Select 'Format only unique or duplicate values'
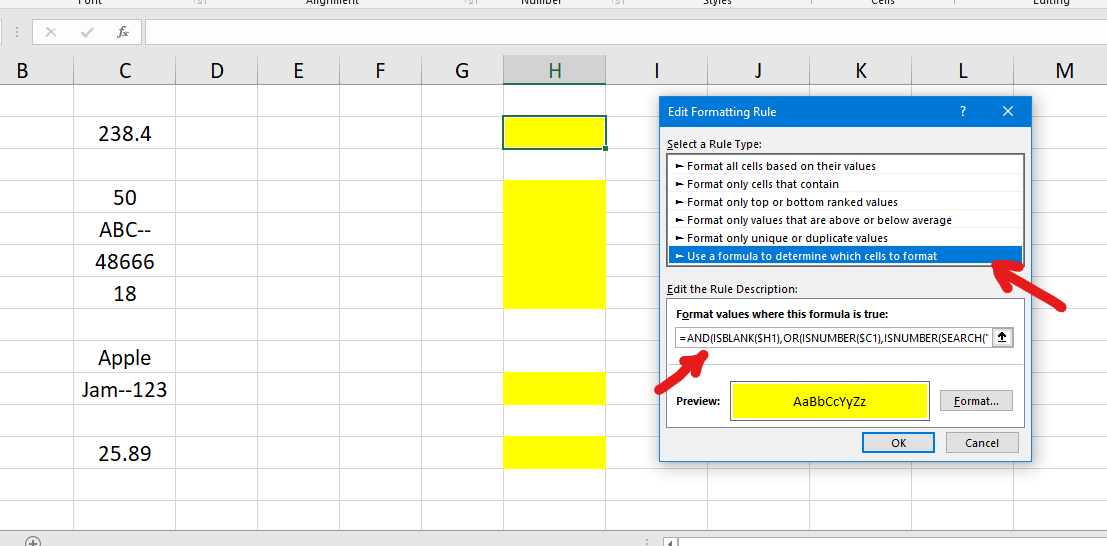The height and width of the screenshot is (546, 1107). 845,238
